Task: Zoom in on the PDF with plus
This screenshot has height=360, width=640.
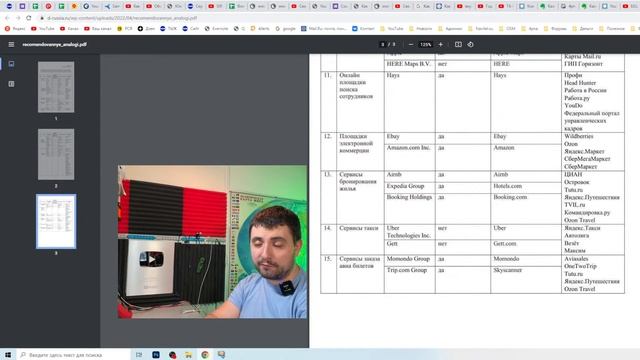Action: [x=440, y=44]
